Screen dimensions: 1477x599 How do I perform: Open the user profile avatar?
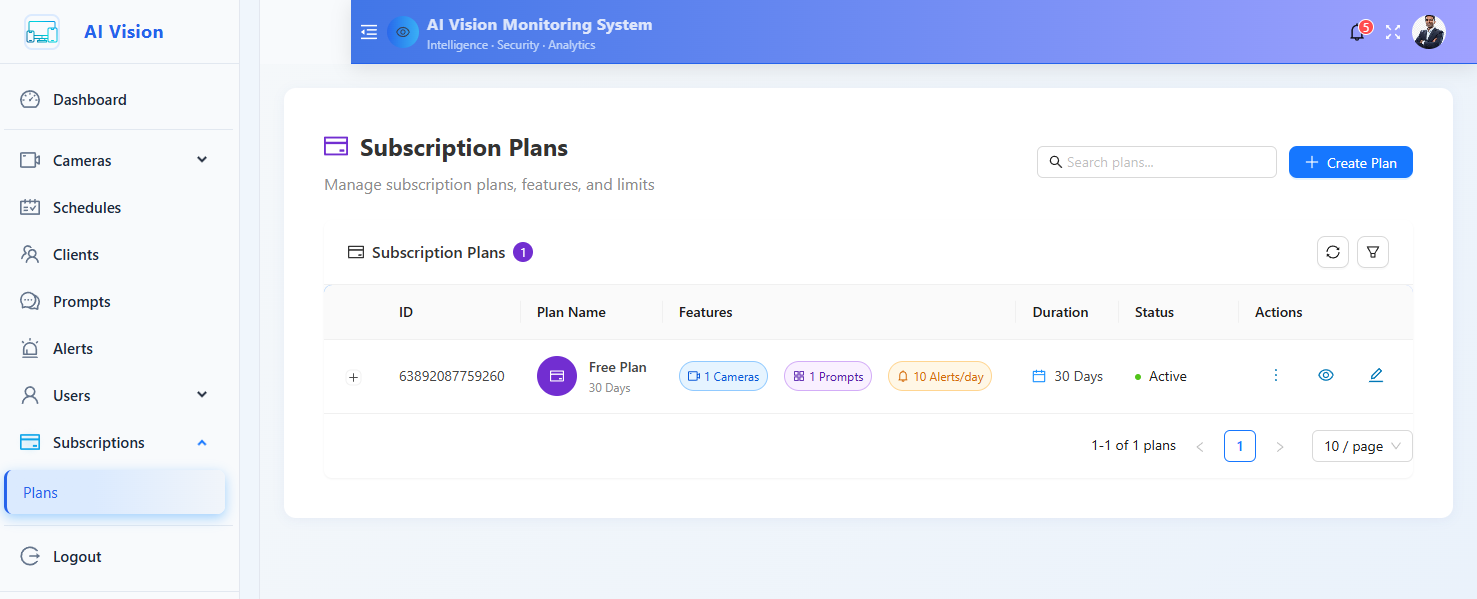[x=1428, y=32]
